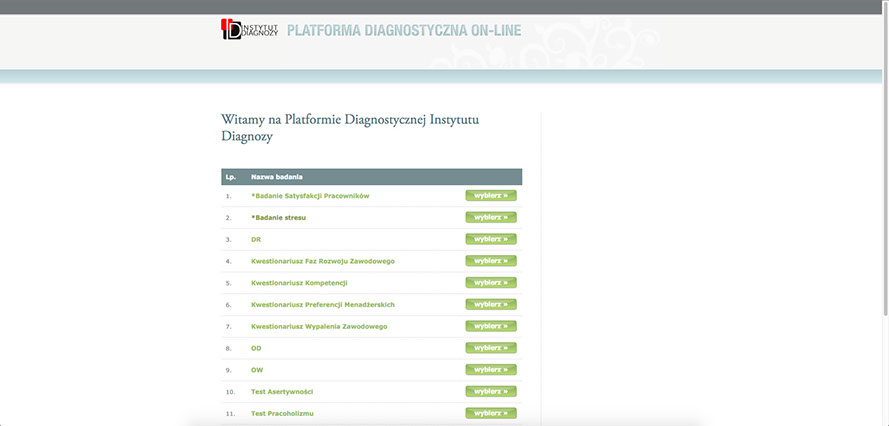Image resolution: width=889 pixels, height=426 pixels.
Task: Choose wybierz button in the OD row
Action: [490, 348]
